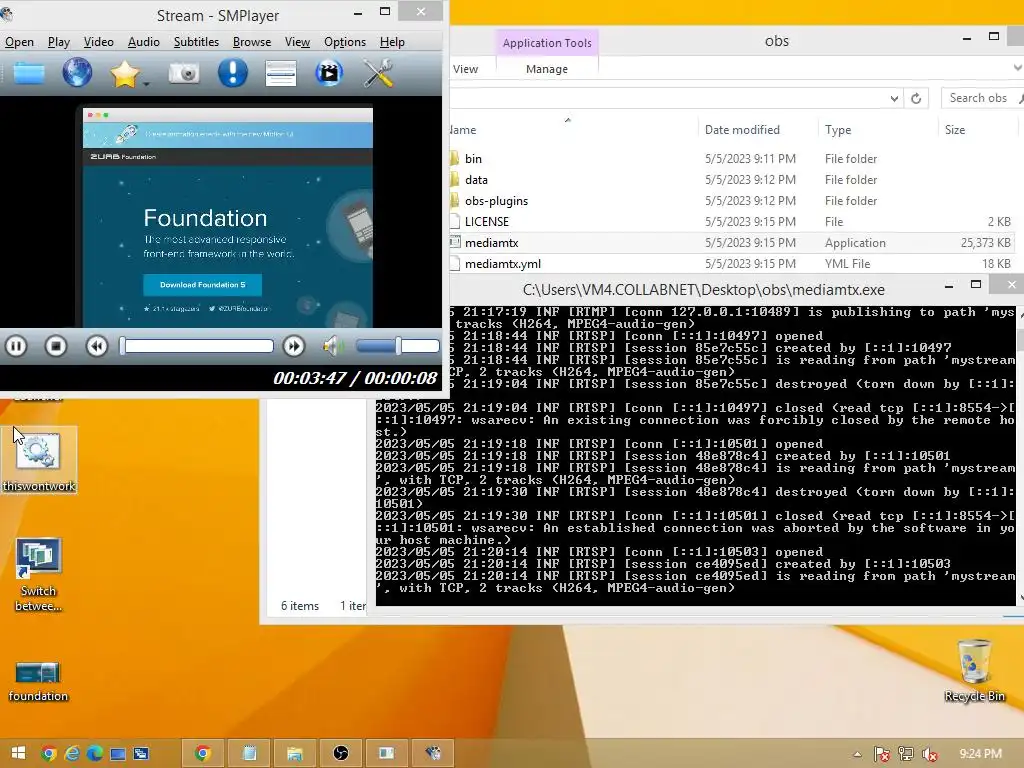Take a screenshot with the camera icon

(184, 72)
